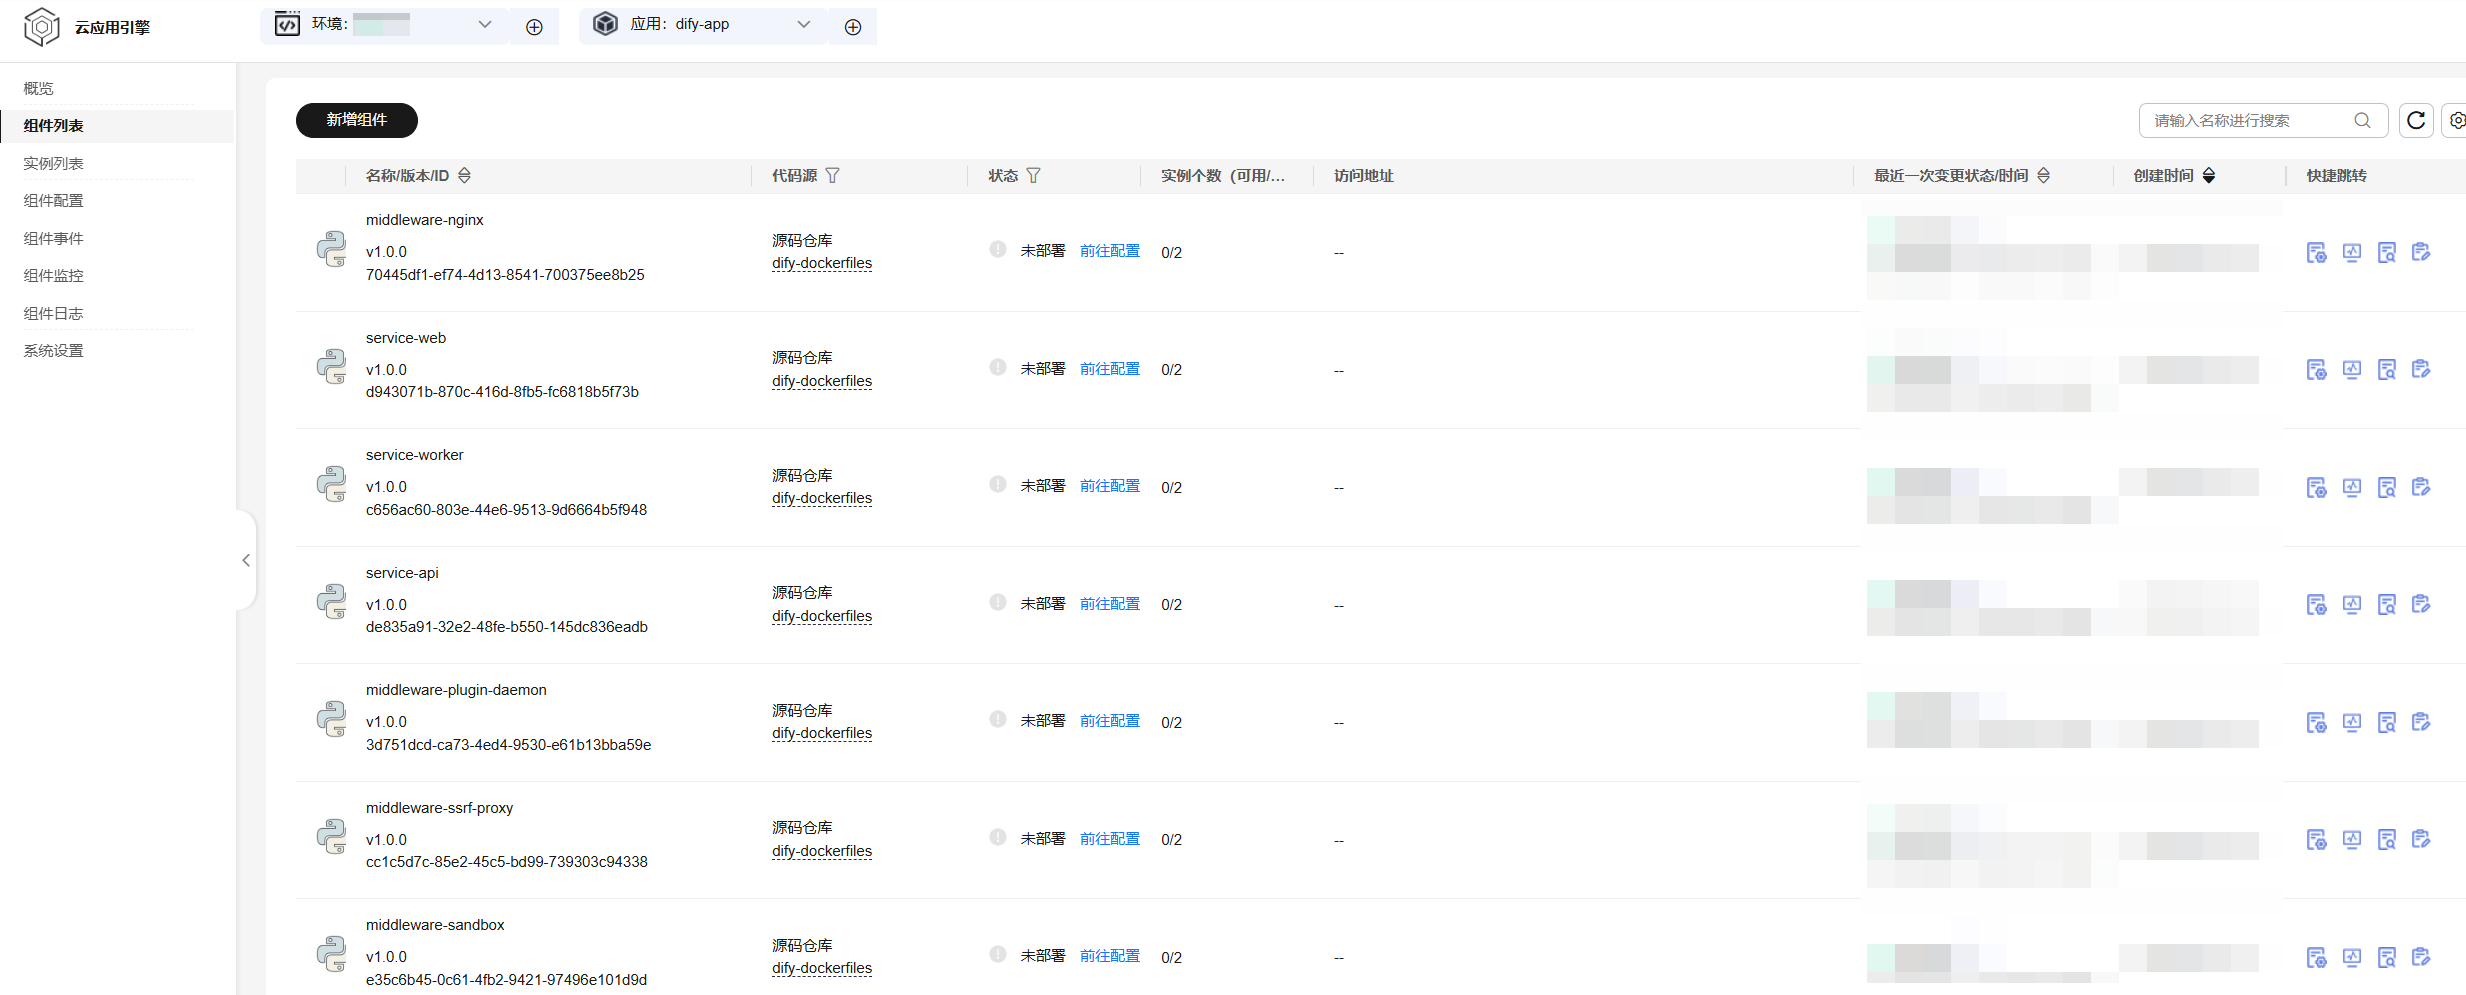Viewport: 2466px width, 995px height.
Task: Open the 状态 column filter icon
Action: (1035, 175)
